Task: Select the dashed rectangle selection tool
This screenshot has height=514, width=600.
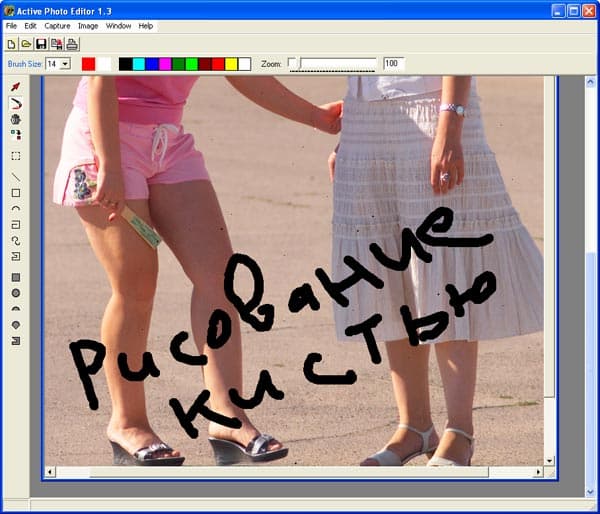Action: pyautogui.click(x=16, y=156)
